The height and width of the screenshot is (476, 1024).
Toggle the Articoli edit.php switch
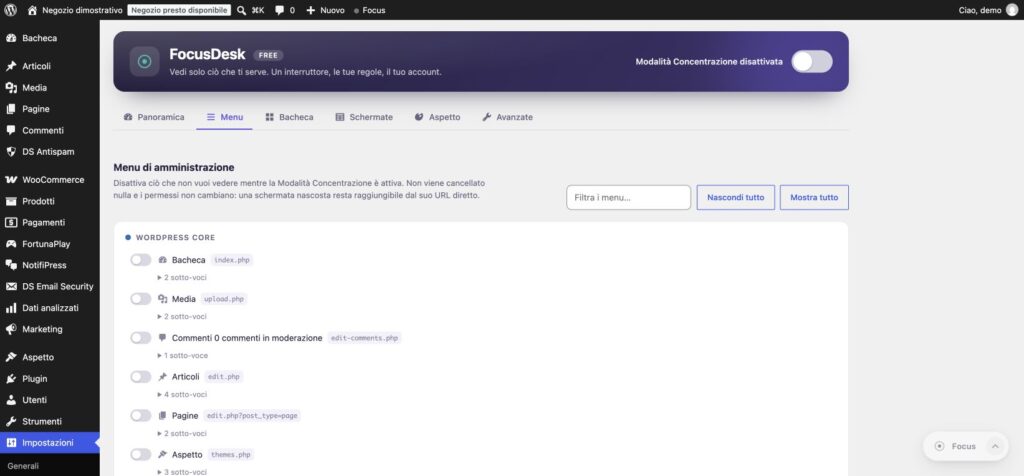click(x=140, y=377)
